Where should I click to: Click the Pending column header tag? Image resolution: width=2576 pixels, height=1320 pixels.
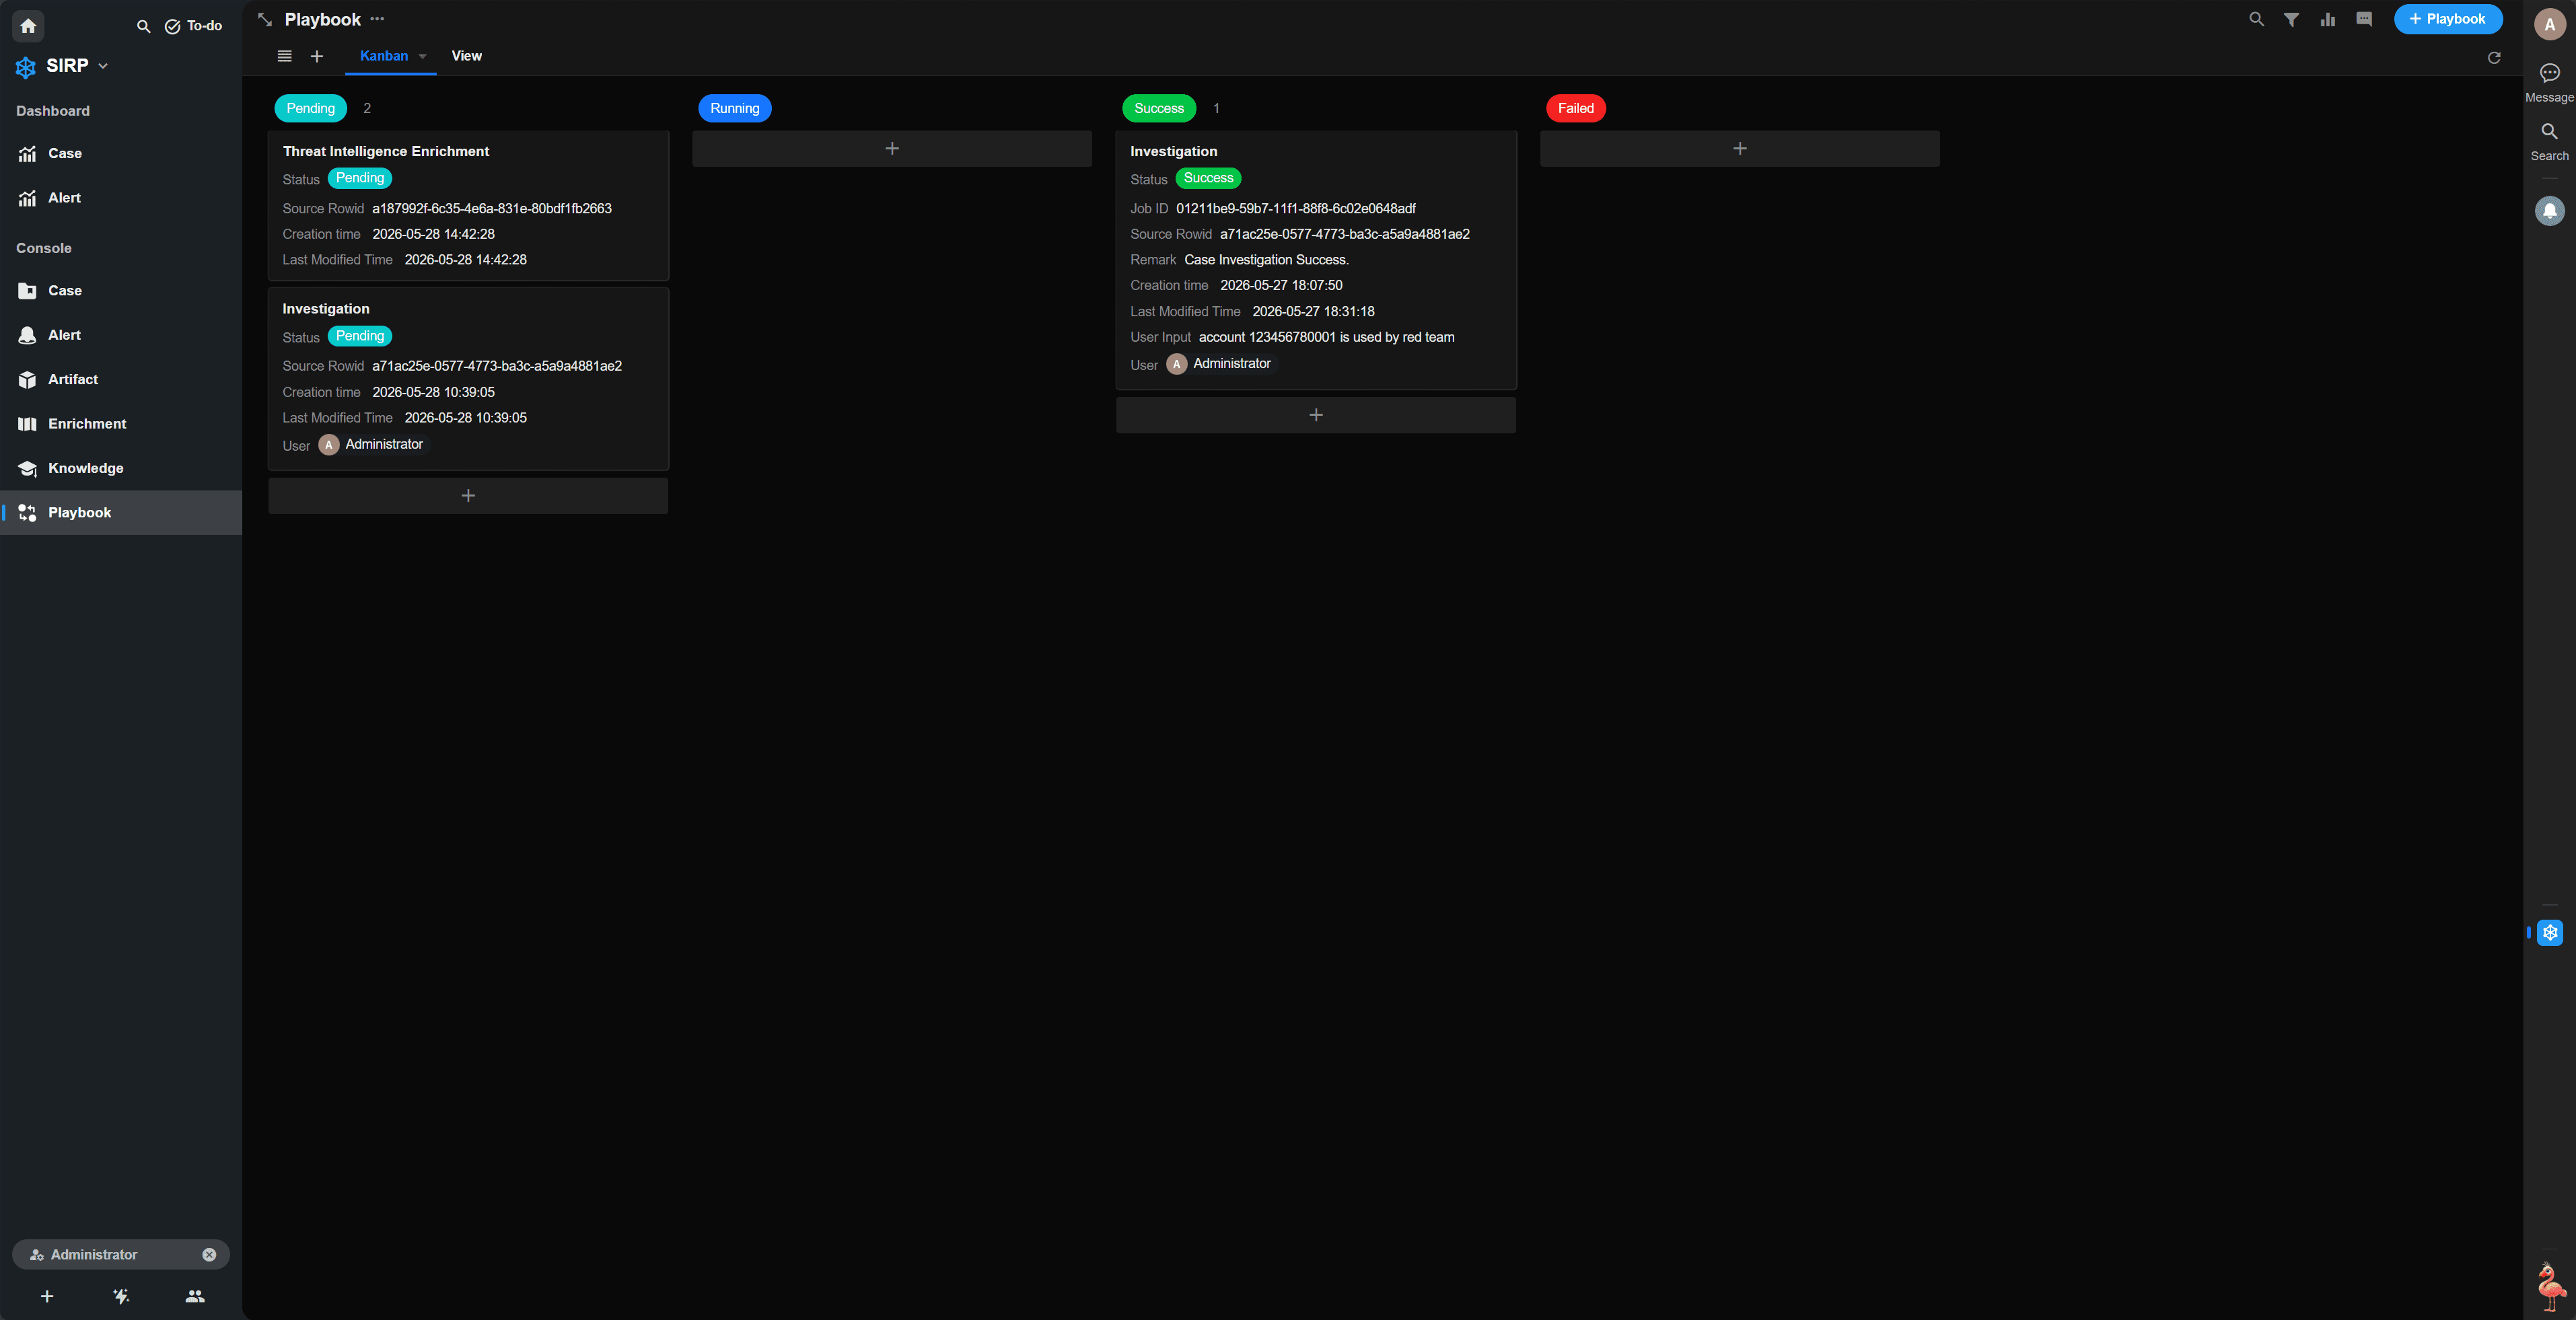pyautogui.click(x=311, y=108)
